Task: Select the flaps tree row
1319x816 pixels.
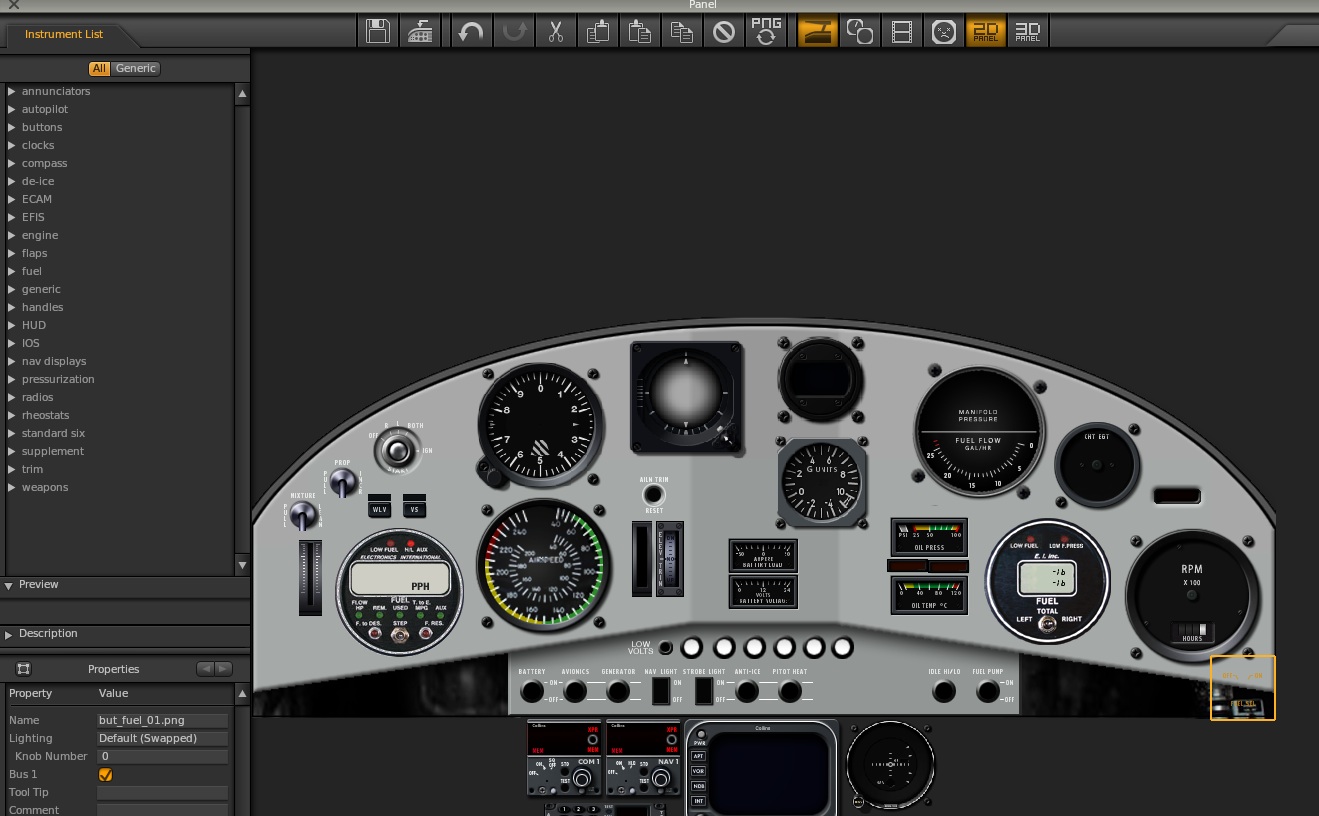Action: click(118, 253)
